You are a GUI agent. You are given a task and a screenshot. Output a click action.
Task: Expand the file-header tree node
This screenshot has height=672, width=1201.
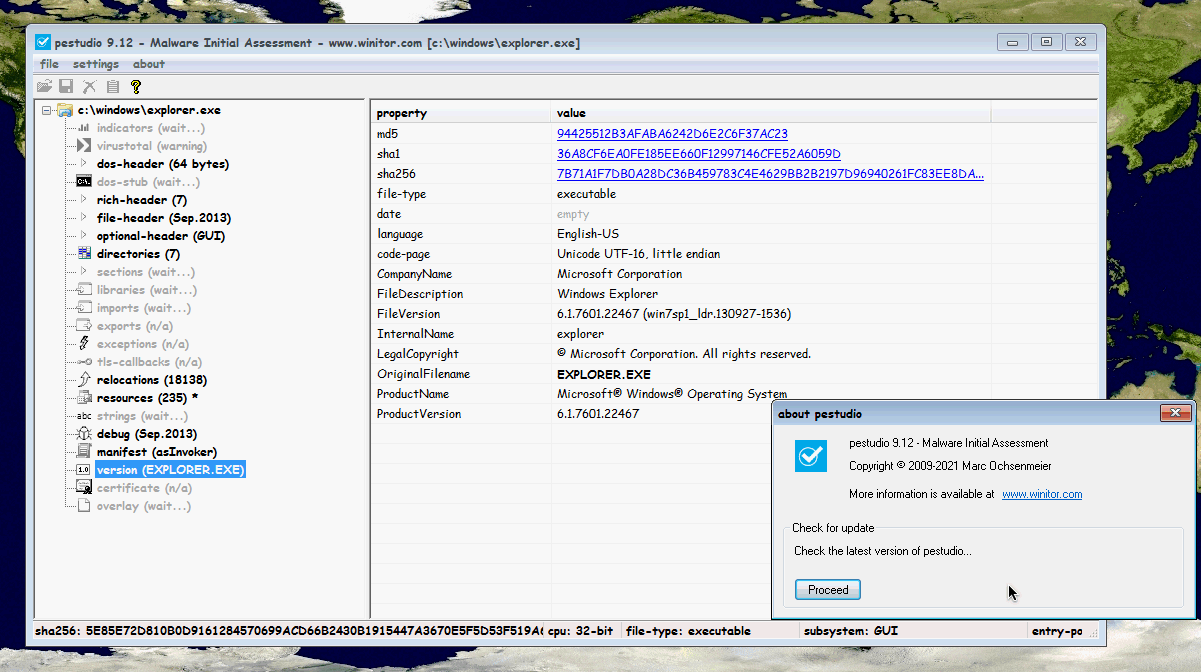[x=84, y=218]
